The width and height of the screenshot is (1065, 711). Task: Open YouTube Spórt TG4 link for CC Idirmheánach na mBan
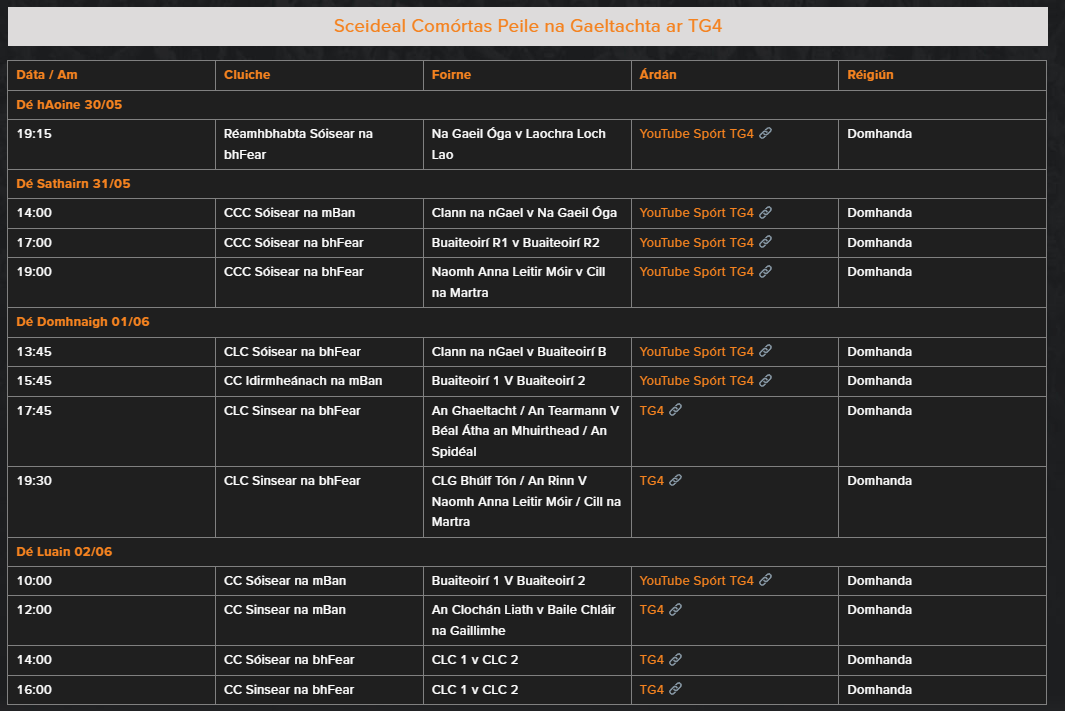point(696,381)
